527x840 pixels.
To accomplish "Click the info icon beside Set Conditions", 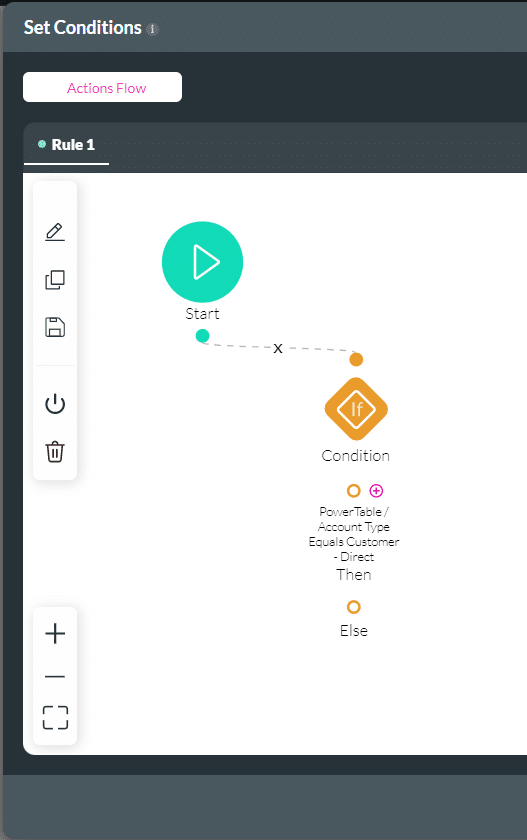I will pos(153,29).
